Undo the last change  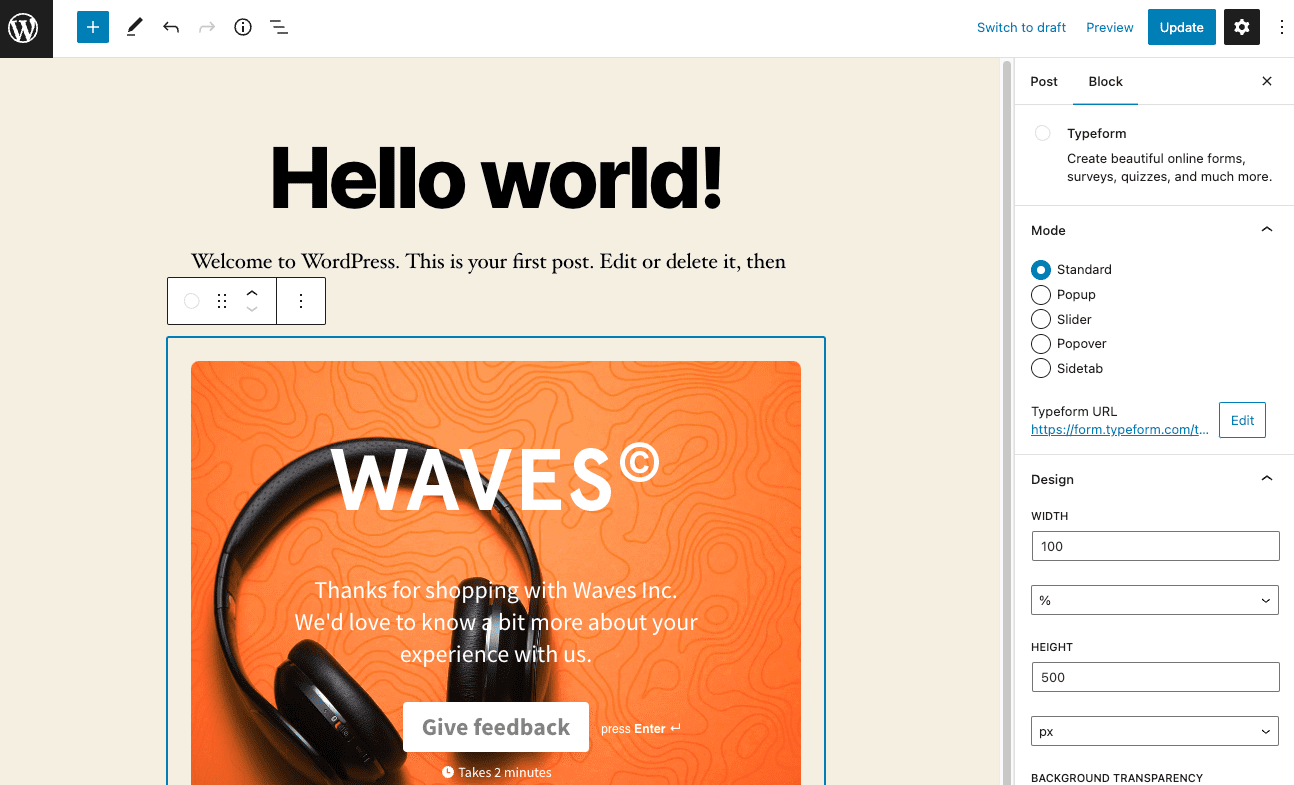pyautogui.click(x=171, y=28)
